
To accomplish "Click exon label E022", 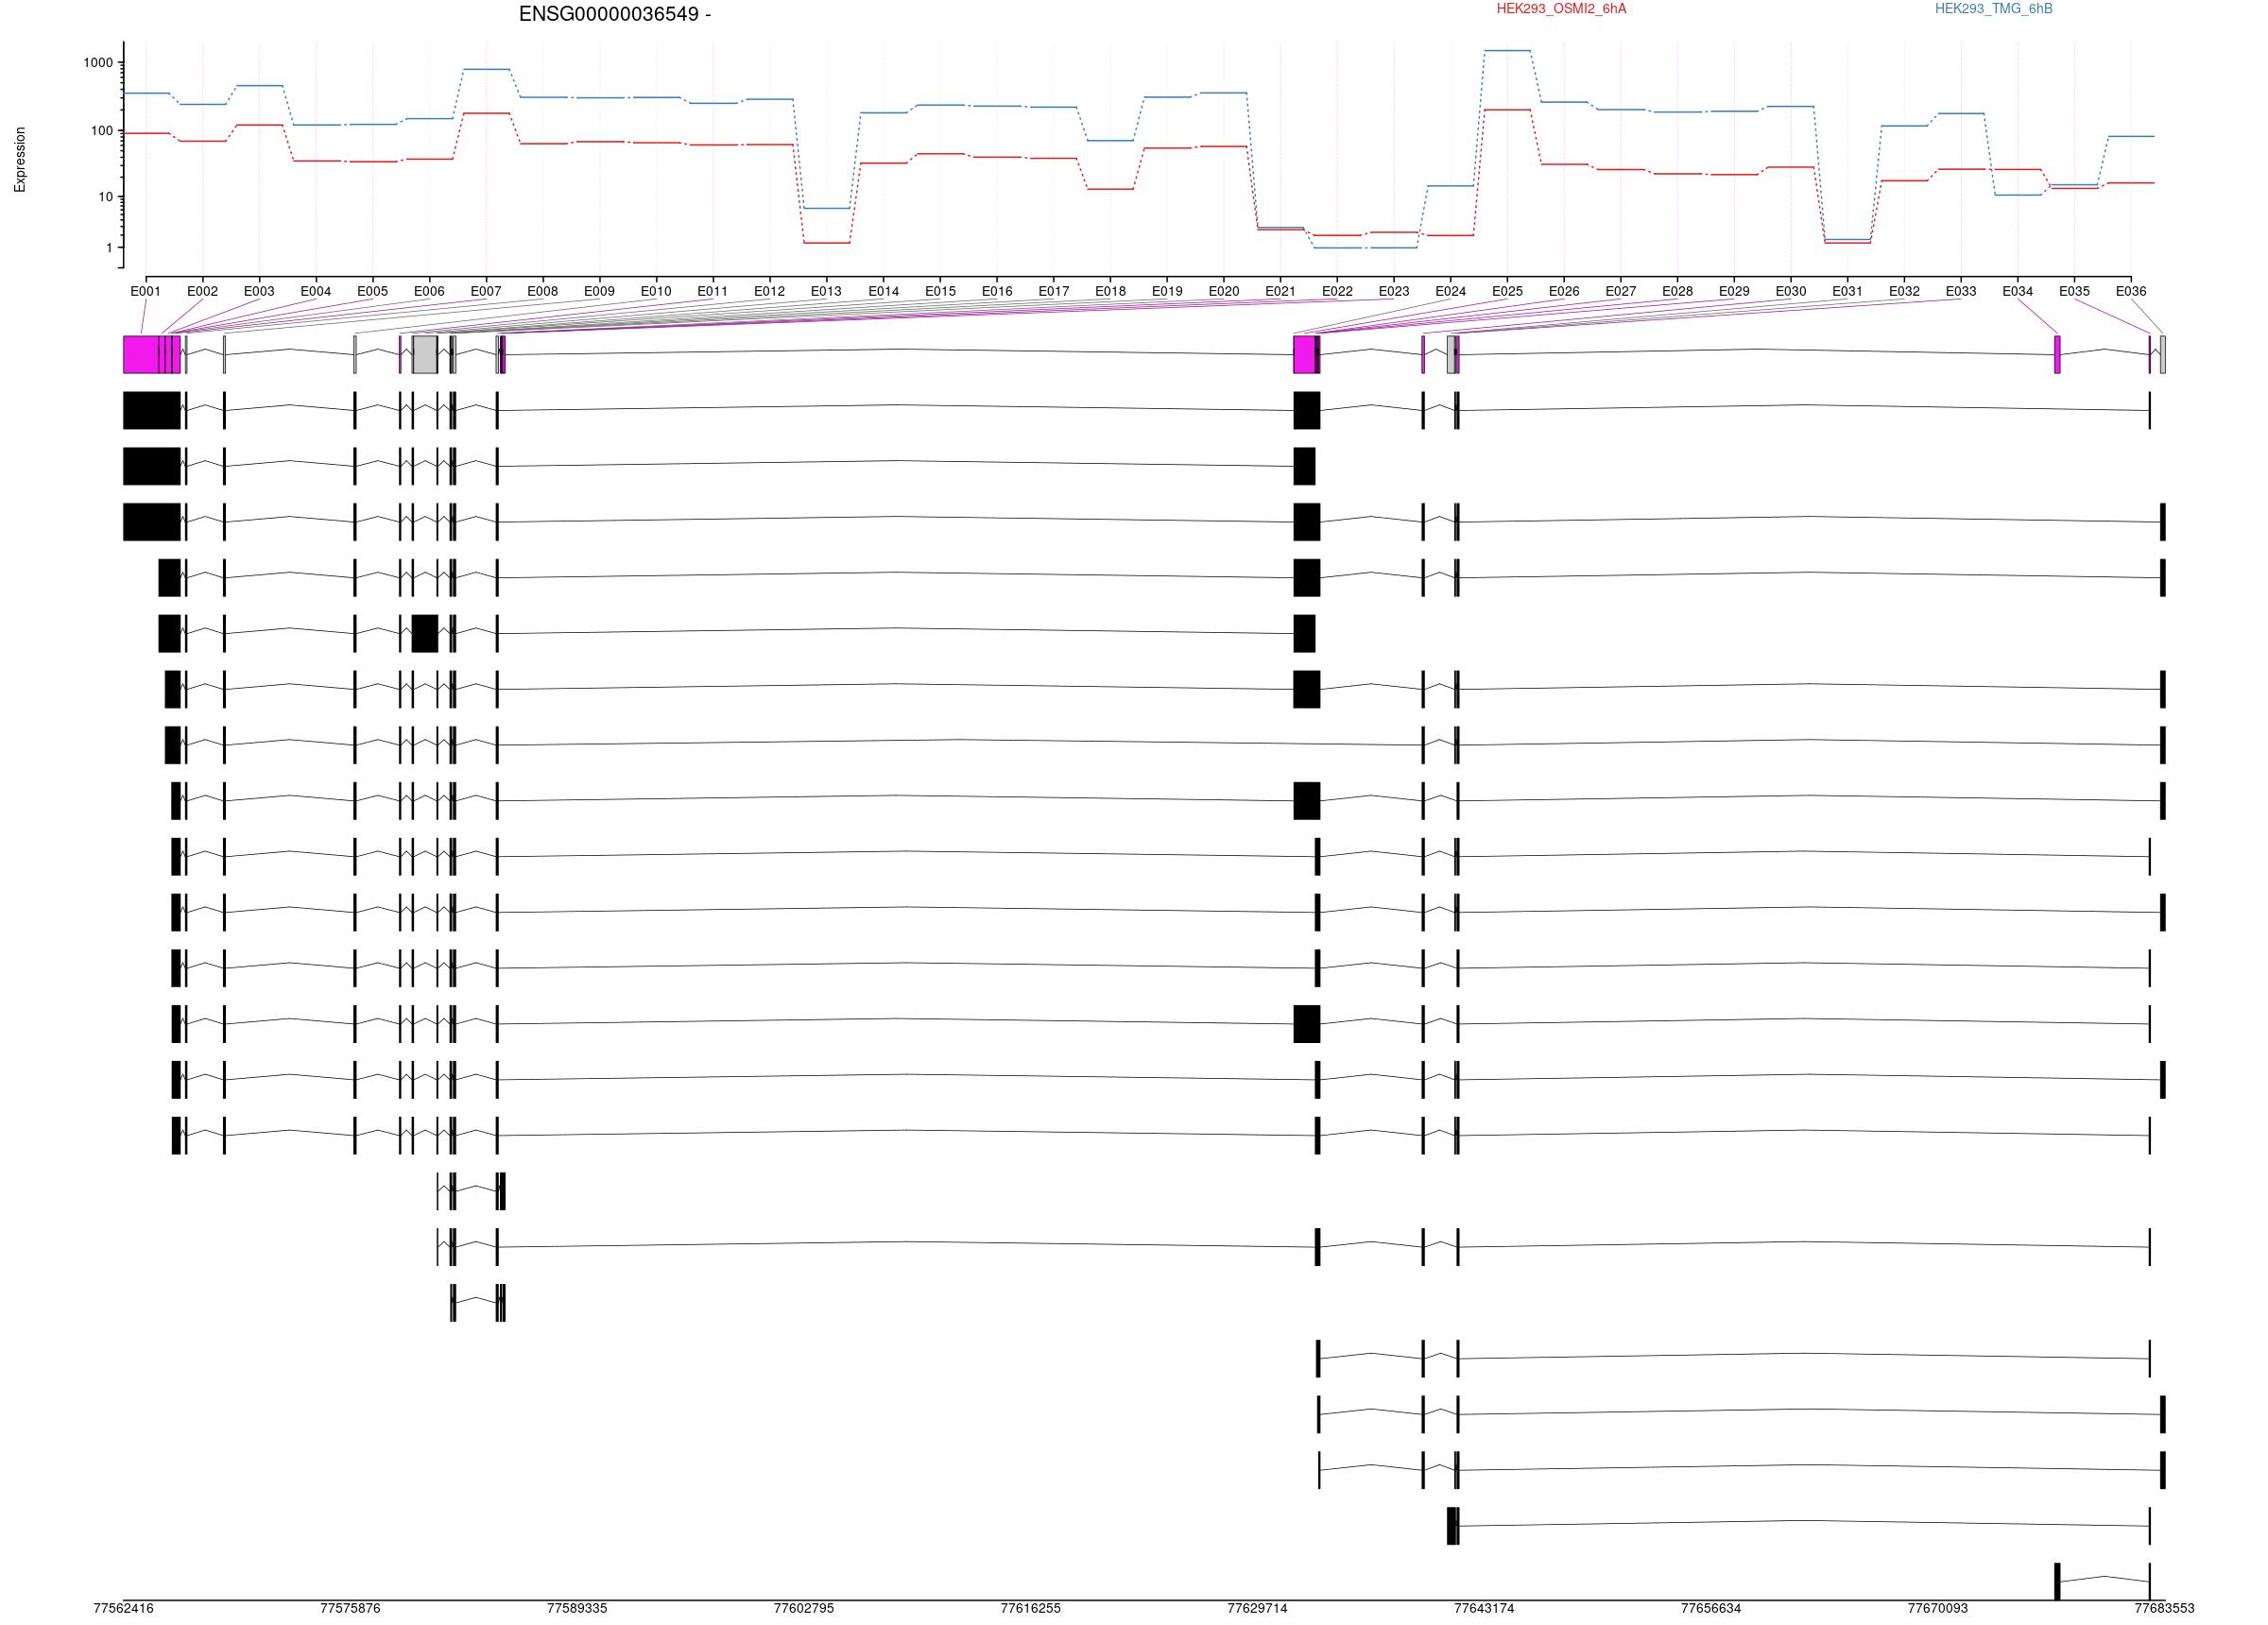I will coord(1337,292).
